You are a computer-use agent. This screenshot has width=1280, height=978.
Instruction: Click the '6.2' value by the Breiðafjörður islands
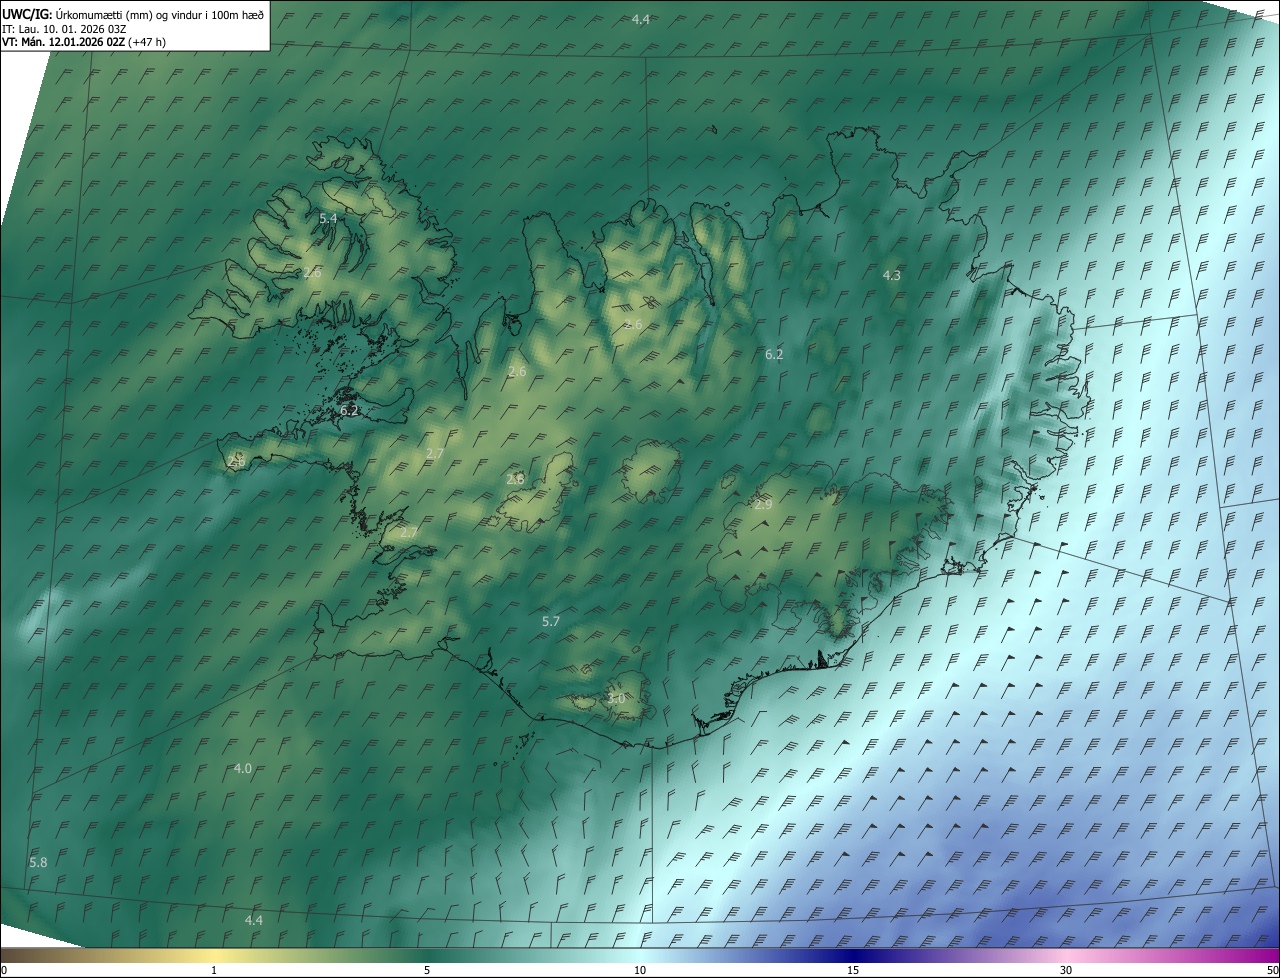click(349, 410)
